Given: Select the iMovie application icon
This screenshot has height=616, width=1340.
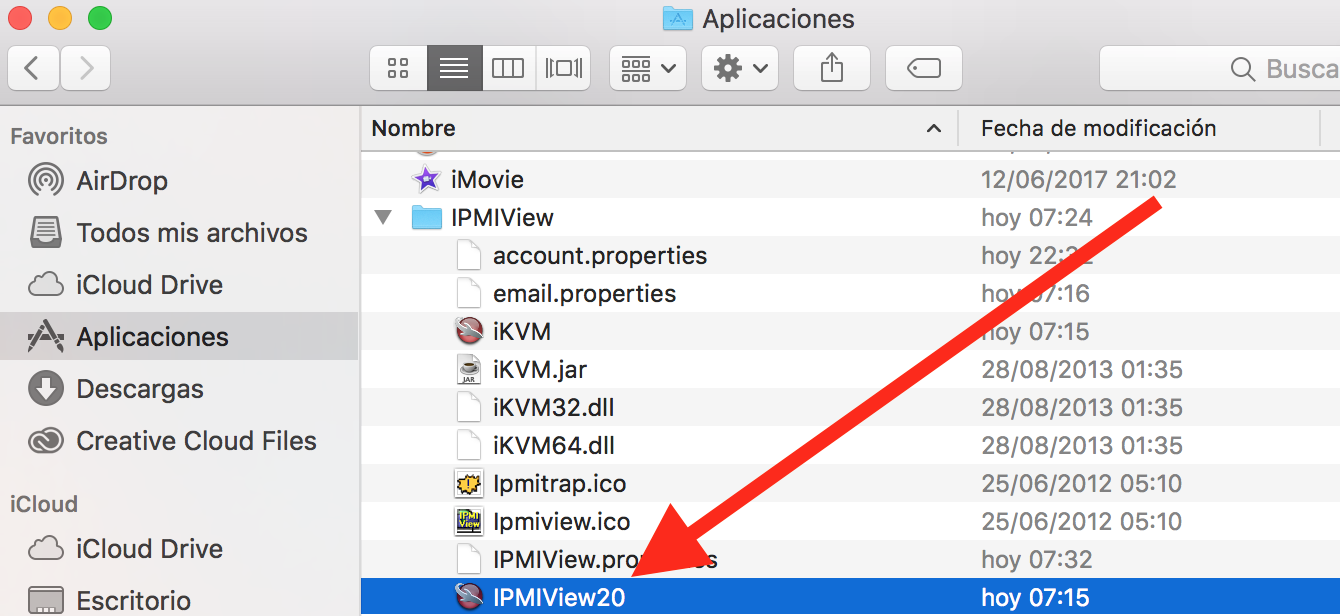Looking at the screenshot, I should point(427,180).
